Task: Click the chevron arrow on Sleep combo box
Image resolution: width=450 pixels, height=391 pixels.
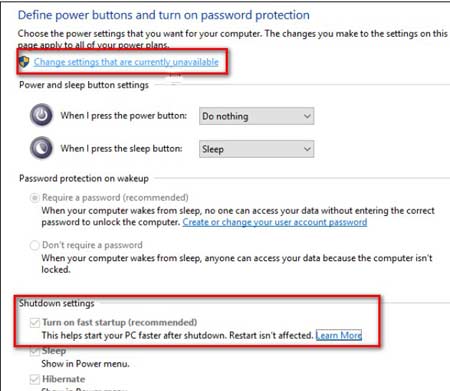Action: click(307, 149)
